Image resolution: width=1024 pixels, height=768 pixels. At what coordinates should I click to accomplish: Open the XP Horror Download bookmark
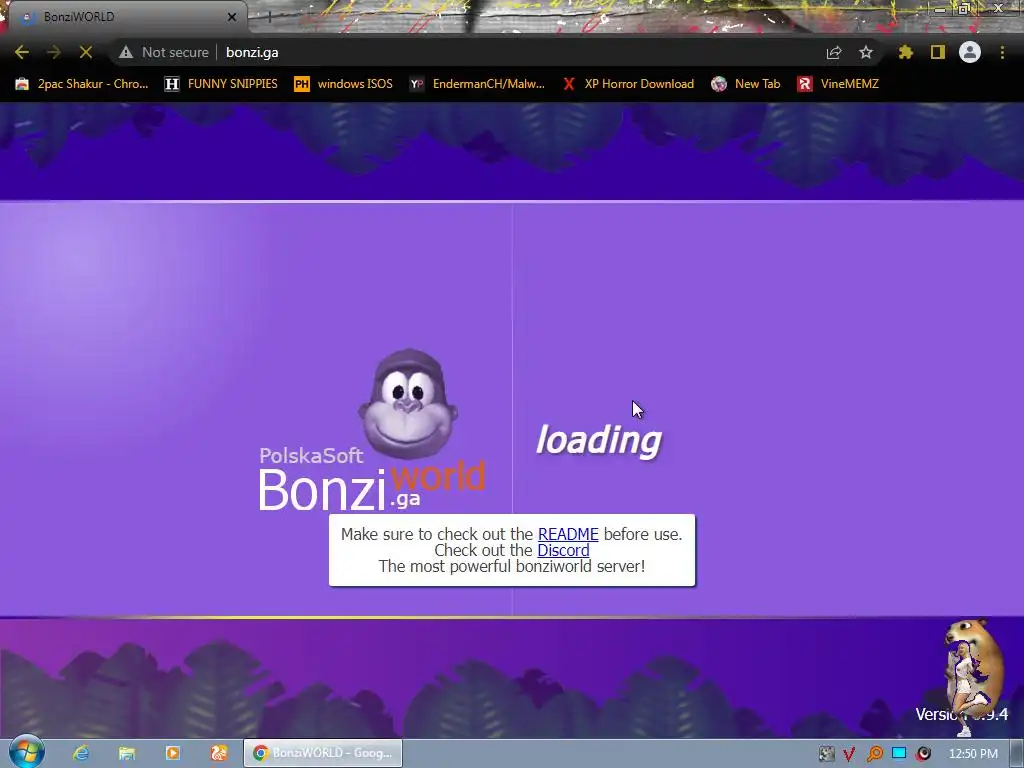click(x=628, y=84)
